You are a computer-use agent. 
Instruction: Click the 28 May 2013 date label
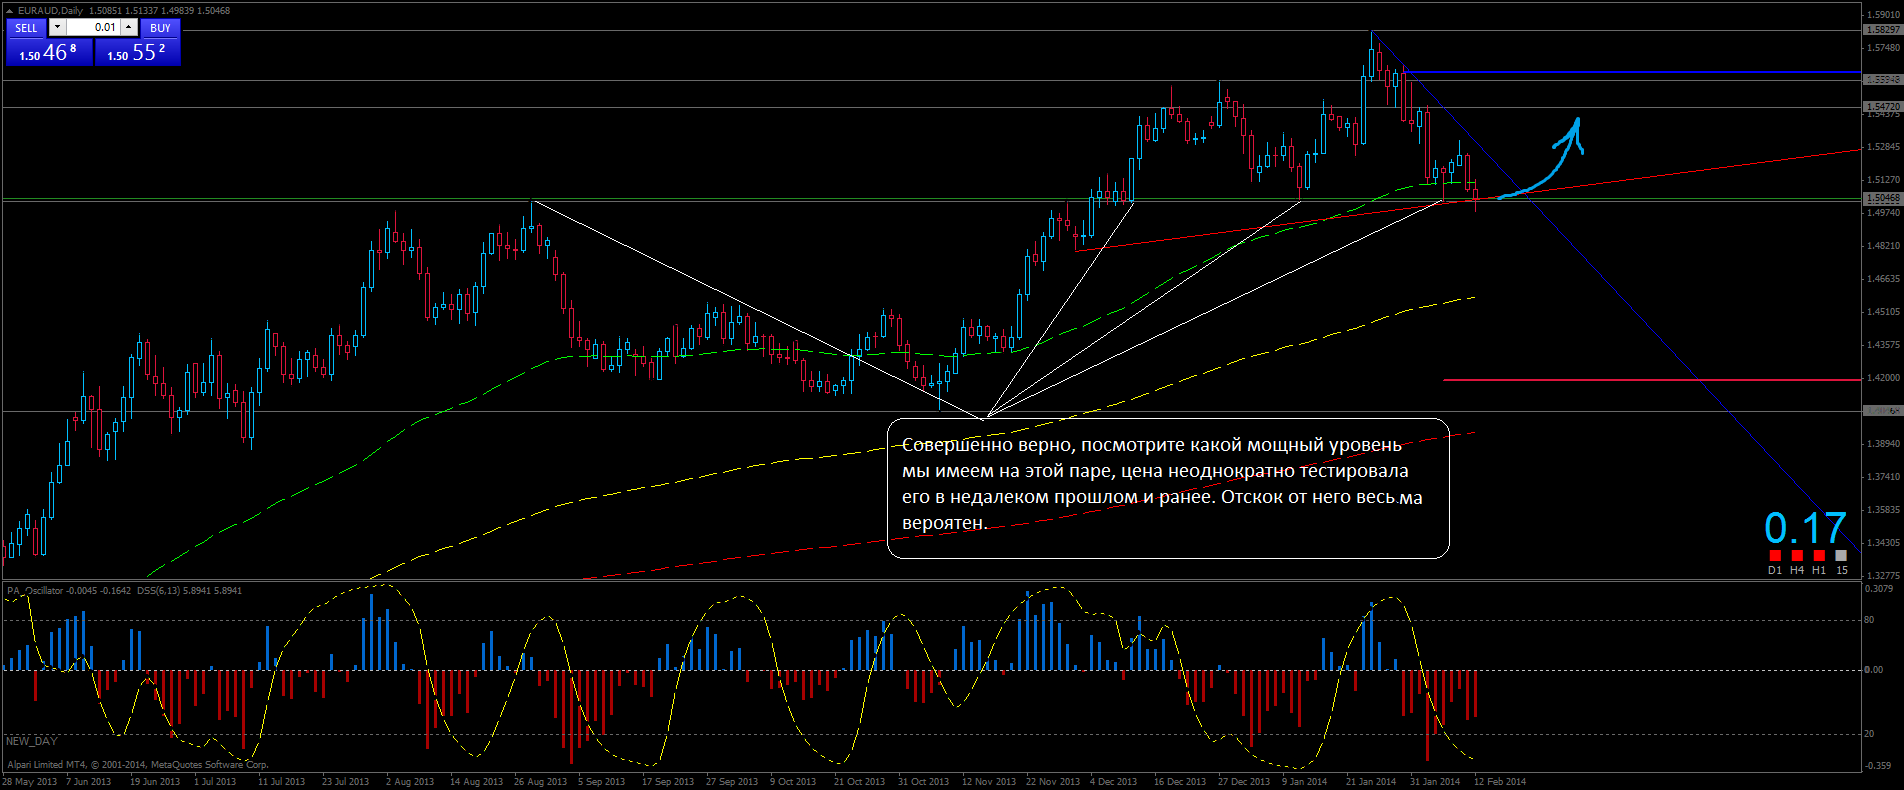point(30,782)
